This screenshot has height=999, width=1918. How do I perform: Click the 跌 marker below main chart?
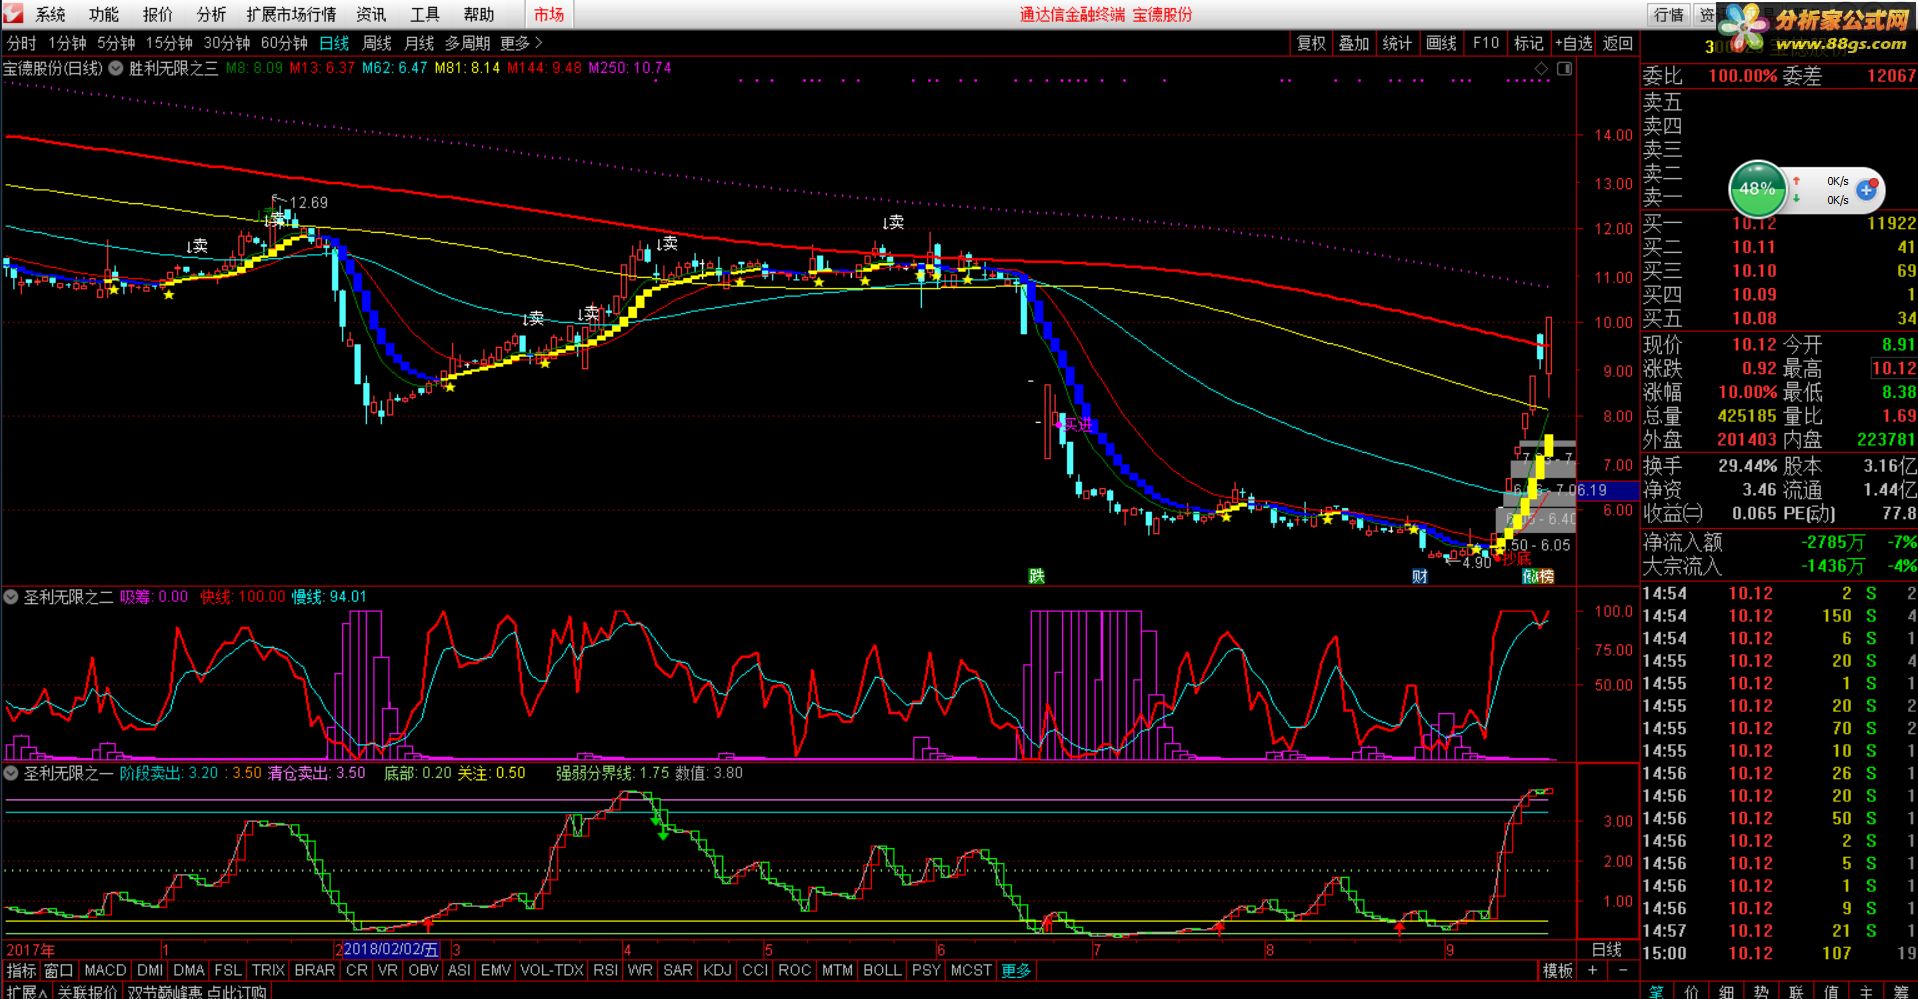pyautogui.click(x=1037, y=576)
